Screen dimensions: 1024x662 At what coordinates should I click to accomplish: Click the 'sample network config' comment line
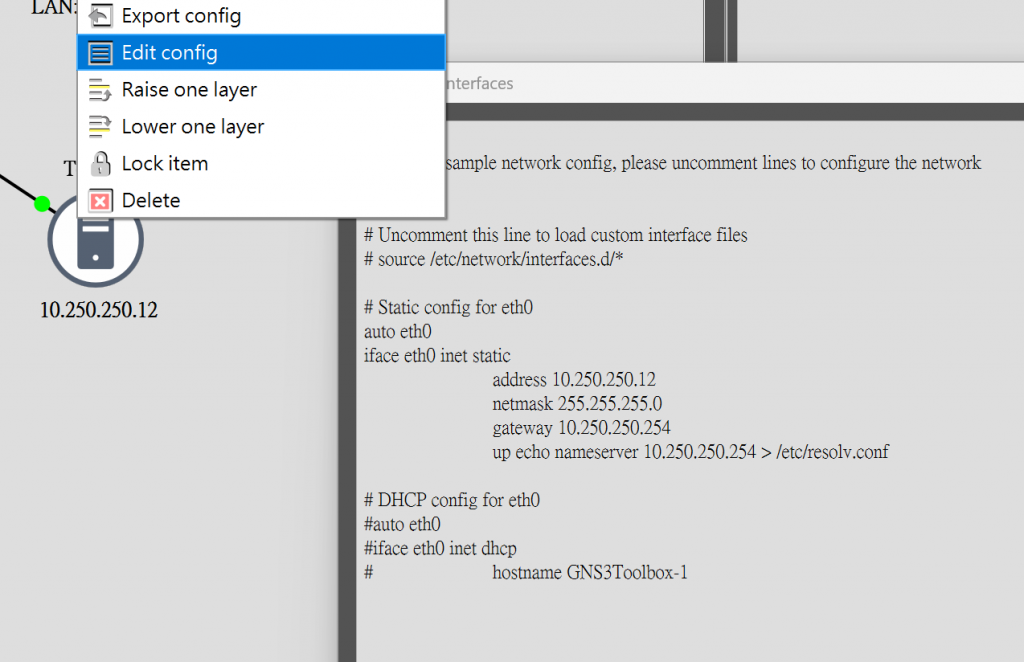(x=713, y=163)
